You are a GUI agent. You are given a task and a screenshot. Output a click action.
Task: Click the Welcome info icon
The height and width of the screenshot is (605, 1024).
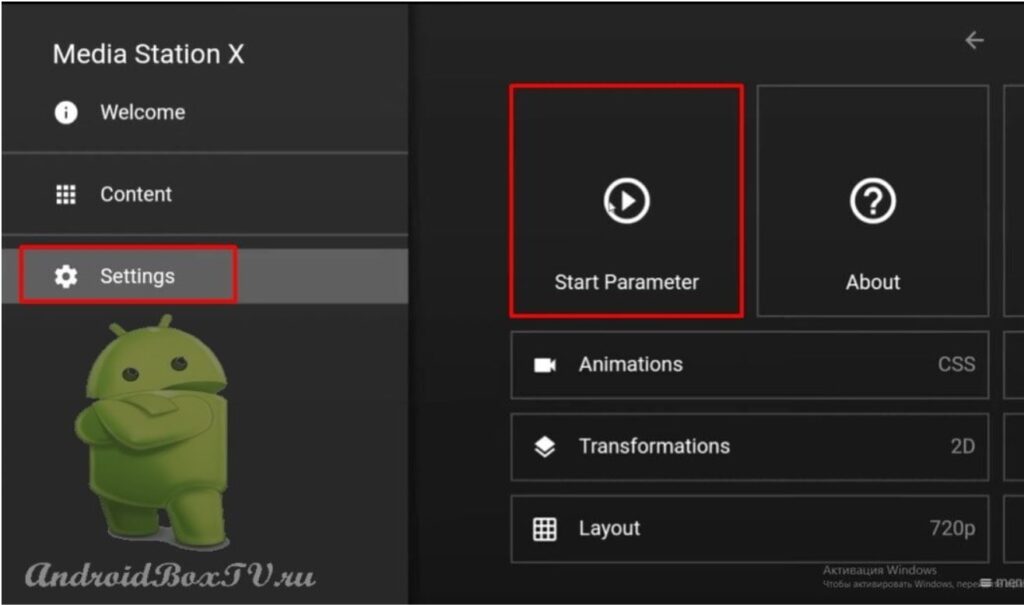65,112
